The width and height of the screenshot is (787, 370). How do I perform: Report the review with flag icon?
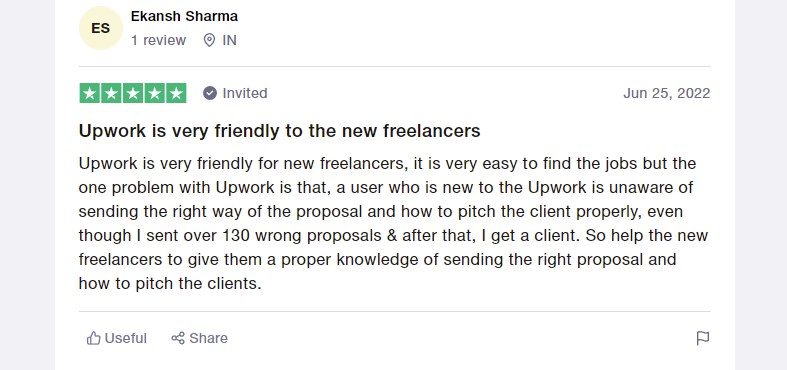[703, 338]
